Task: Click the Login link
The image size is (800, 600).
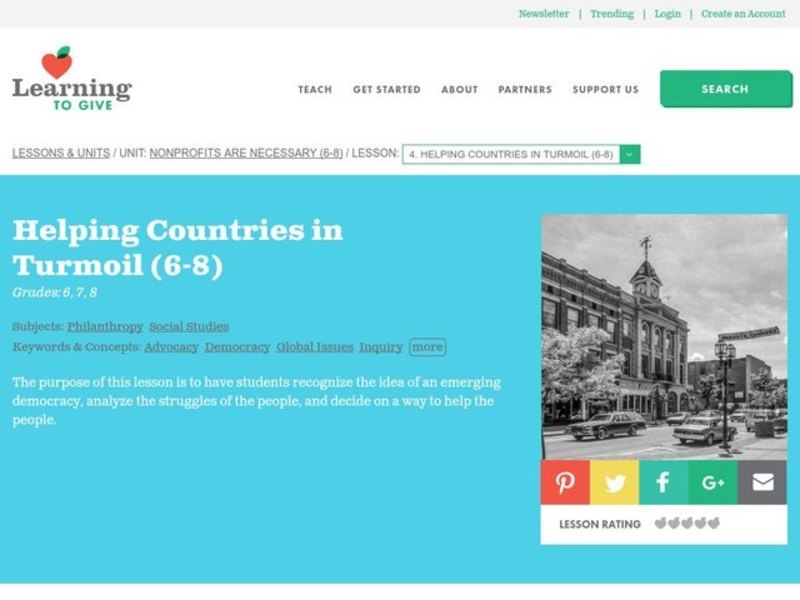Action: [667, 14]
